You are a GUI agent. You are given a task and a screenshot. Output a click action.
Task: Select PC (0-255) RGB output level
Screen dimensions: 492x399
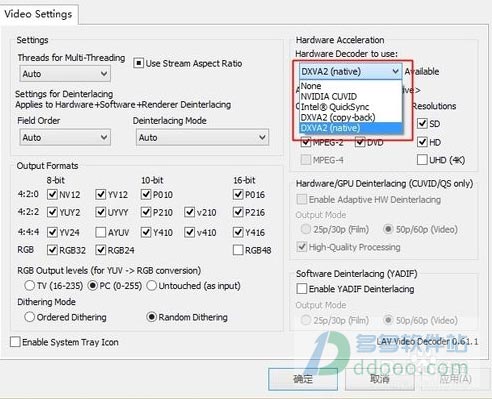pos(93,285)
